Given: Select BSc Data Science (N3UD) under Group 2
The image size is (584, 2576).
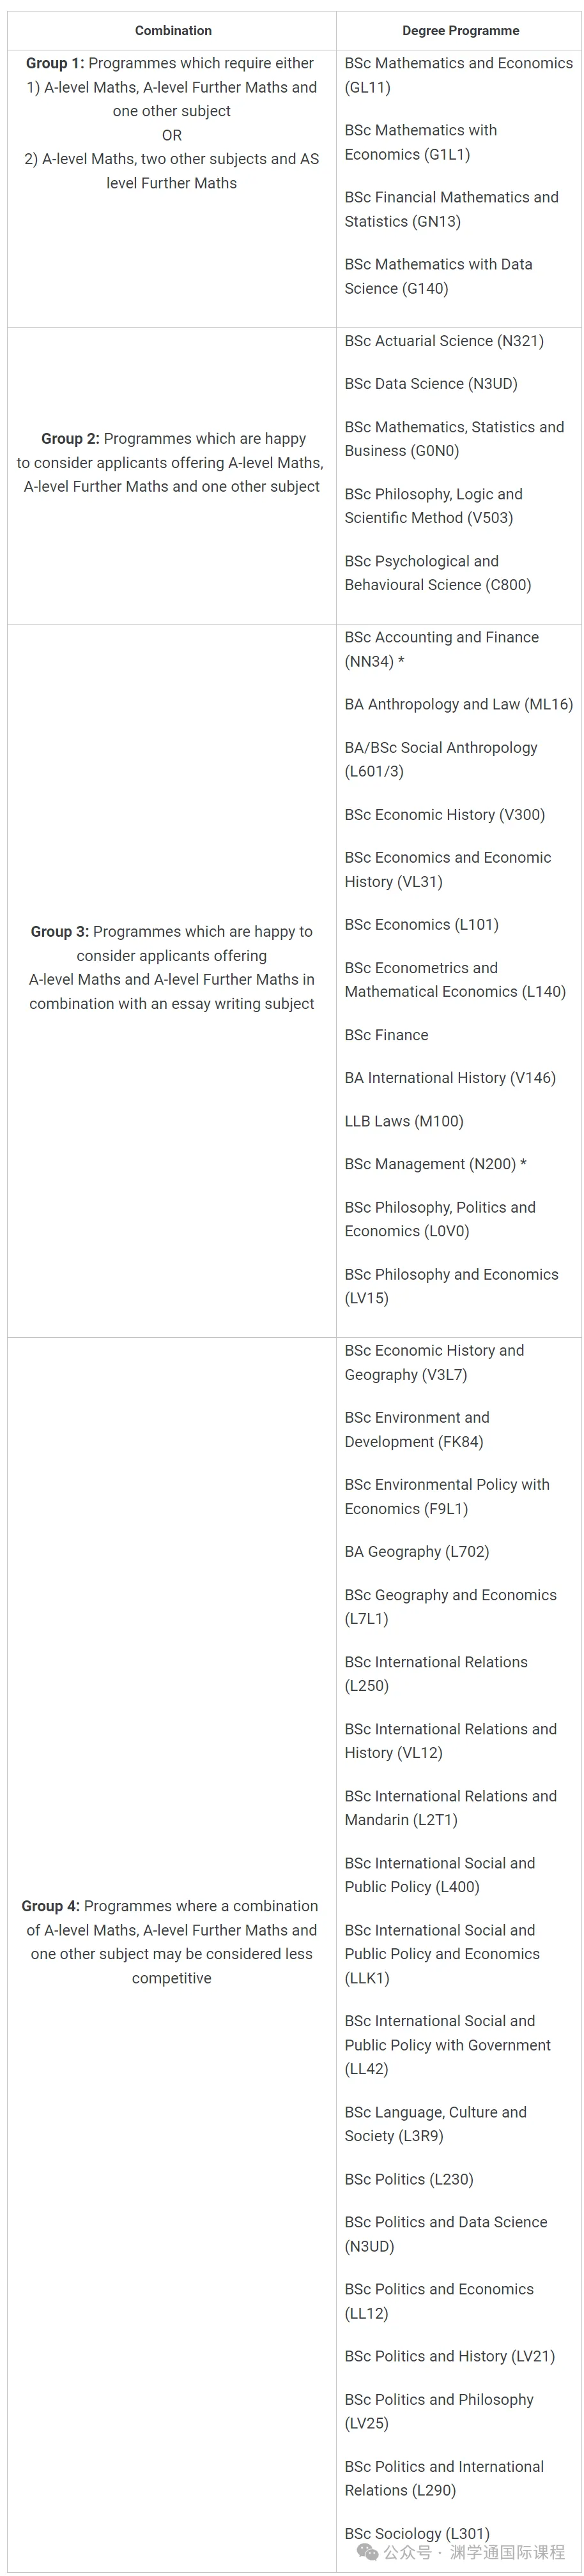Looking at the screenshot, I should pyautogui.click(x=431, y=384).
